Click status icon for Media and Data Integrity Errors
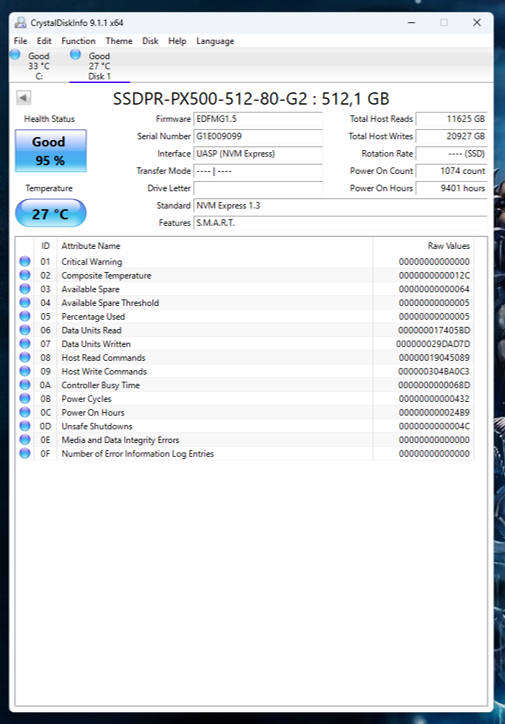The width and height of the screenshot is (505, 724). (x=25, y=440)
